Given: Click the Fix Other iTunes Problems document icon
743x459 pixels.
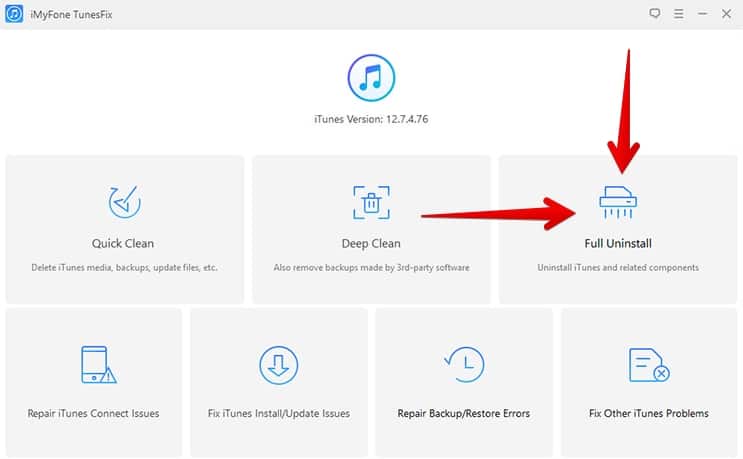Looking at the screenshot, I should pos(649,365).
